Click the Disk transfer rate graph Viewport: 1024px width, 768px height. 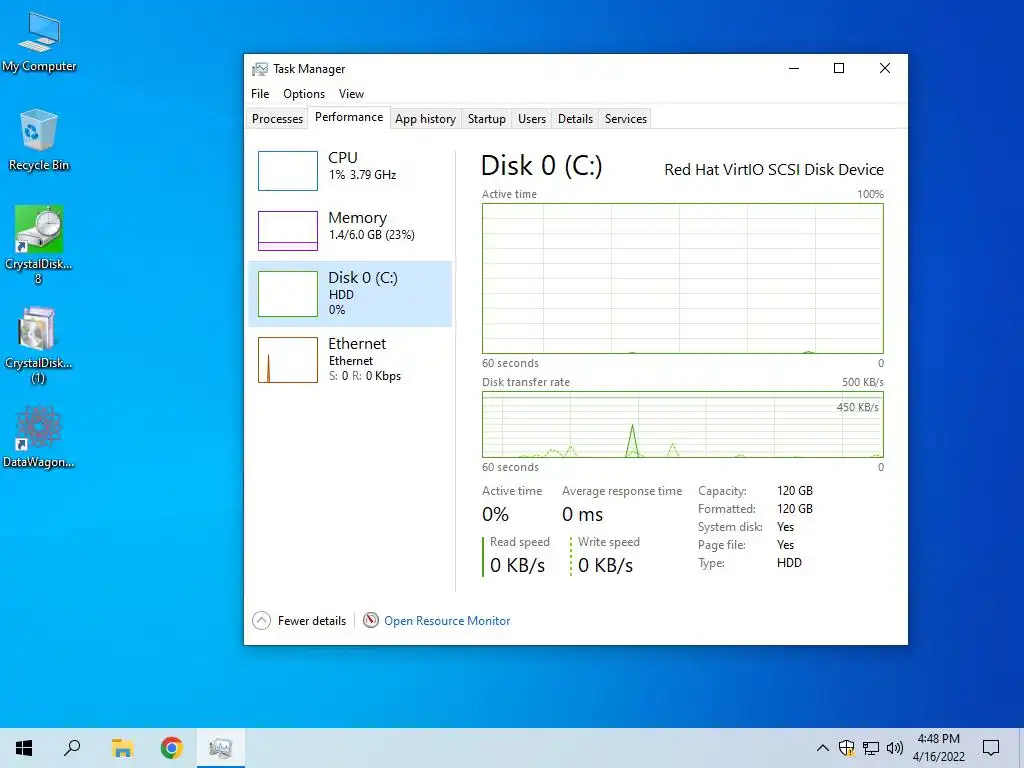click(682, 424)
